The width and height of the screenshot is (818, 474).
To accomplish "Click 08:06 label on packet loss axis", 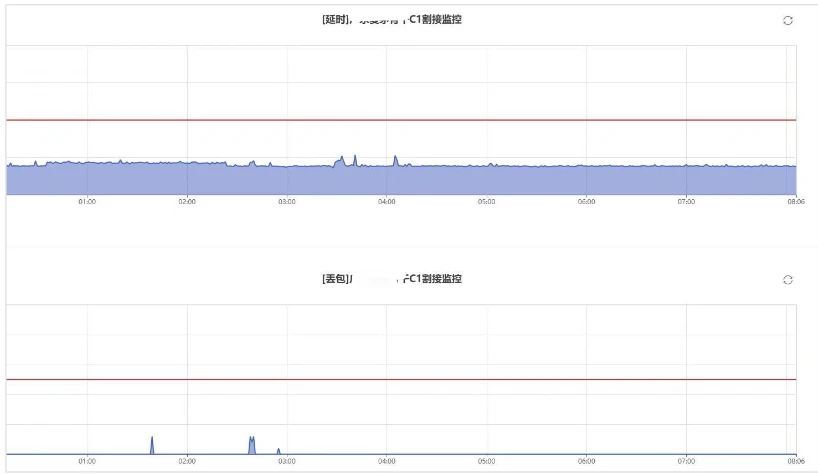I will [x=796, y=461].
